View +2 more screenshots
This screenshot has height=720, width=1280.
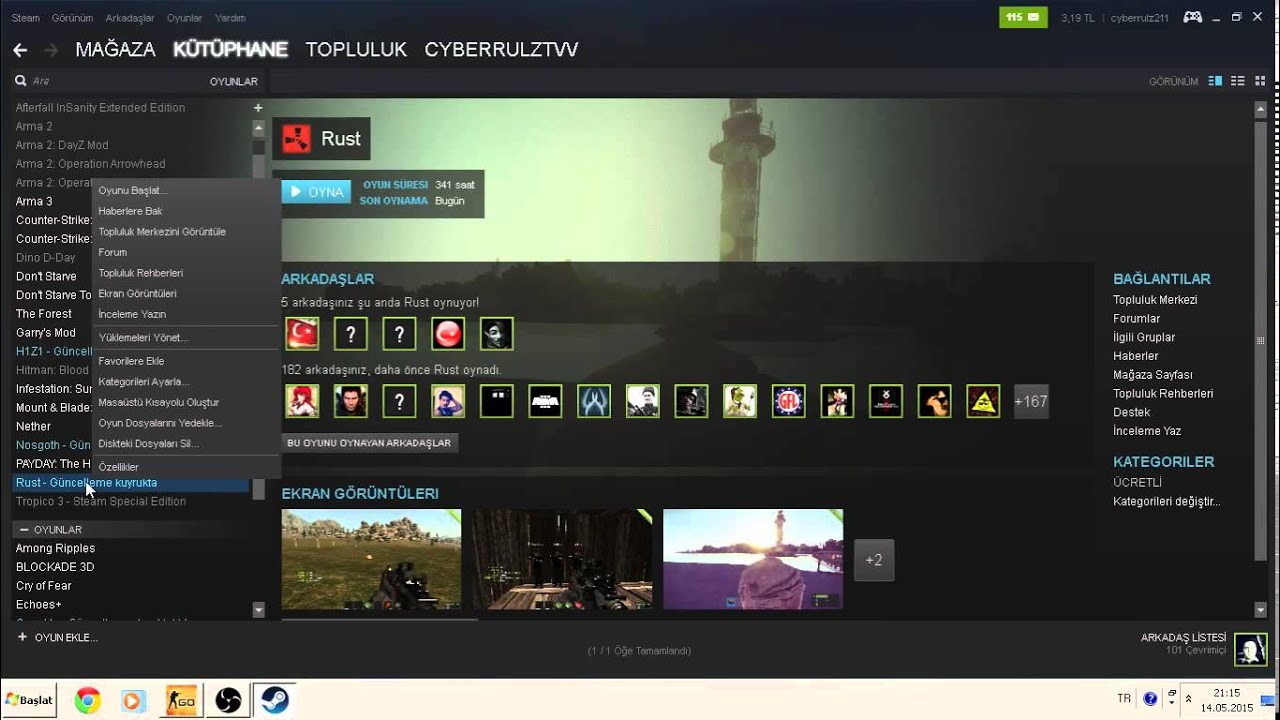(x=874, y=560)
